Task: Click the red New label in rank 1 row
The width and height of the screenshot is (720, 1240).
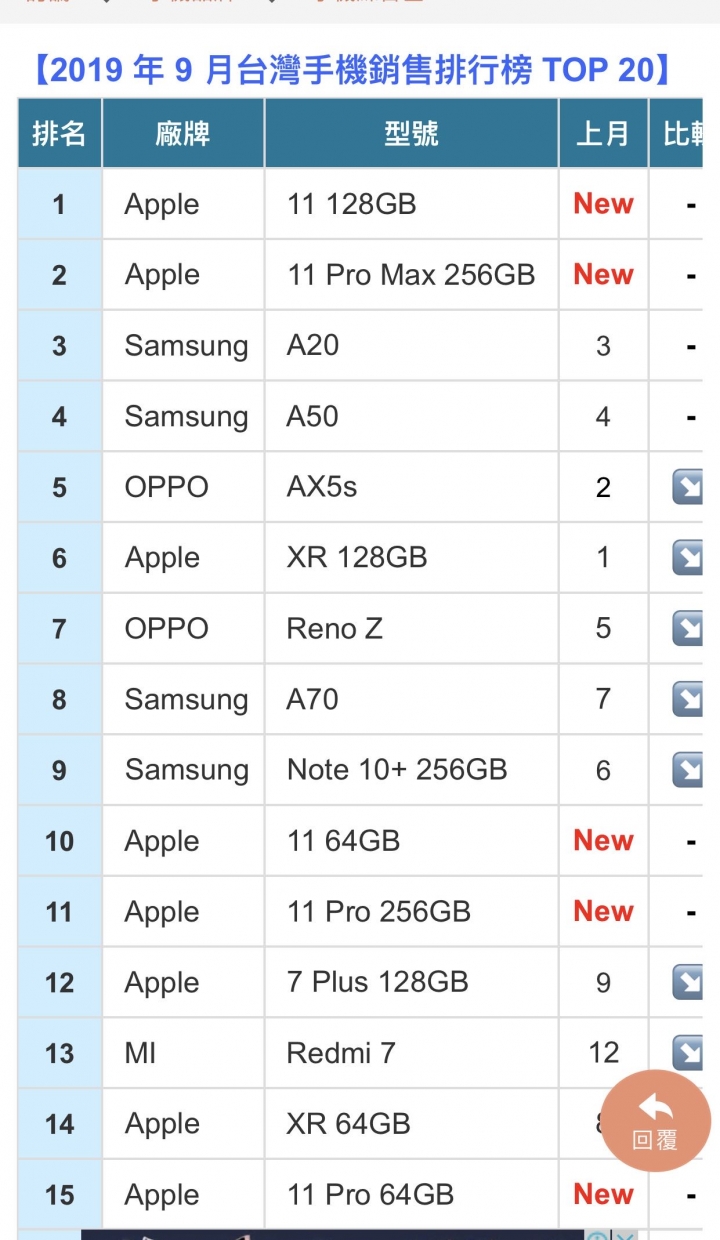Action: coord(603,204)
